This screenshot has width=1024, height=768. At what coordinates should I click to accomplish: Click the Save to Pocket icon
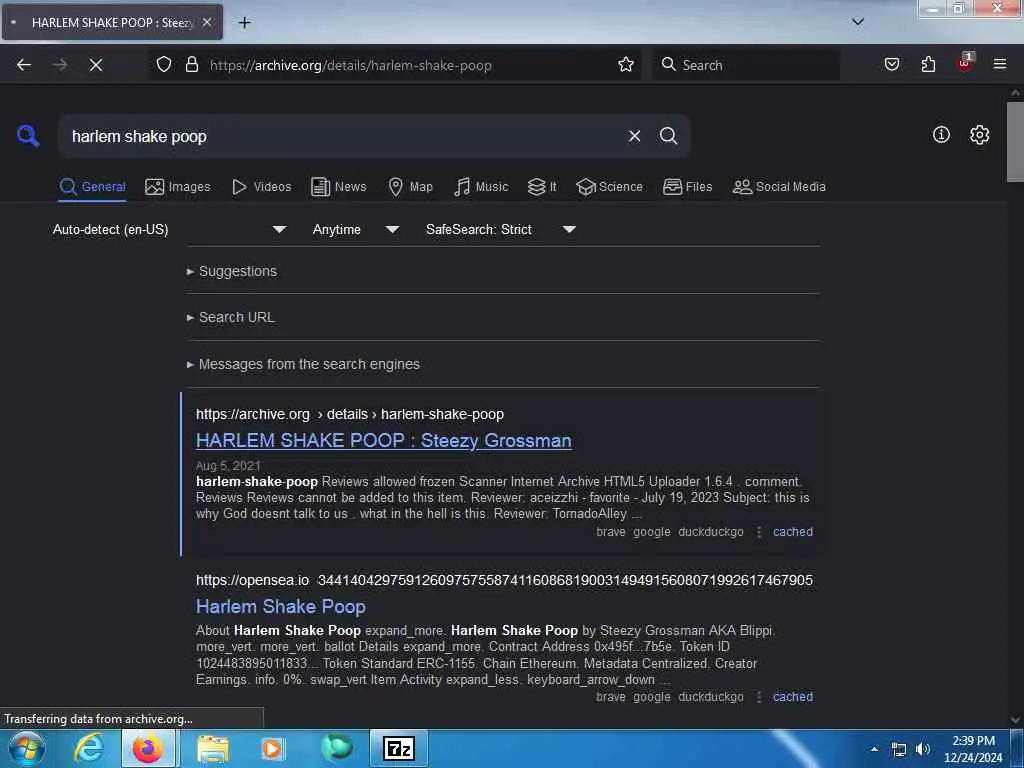(891, 65)
